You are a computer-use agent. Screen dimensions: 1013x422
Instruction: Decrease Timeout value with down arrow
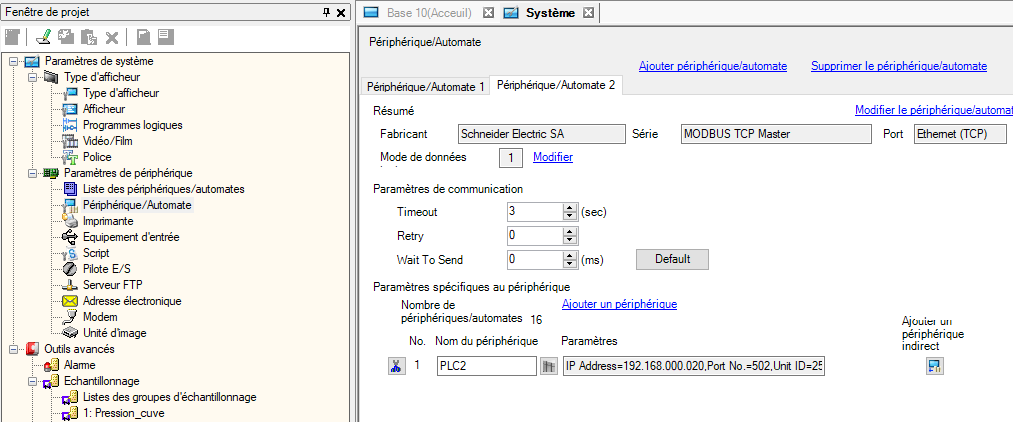pyautogui.click(x=569, y=215)
